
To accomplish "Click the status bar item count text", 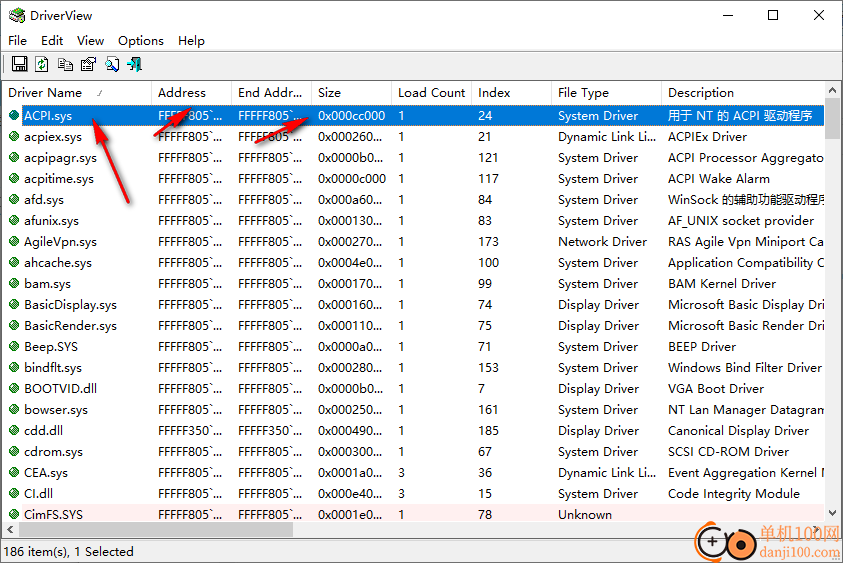I will (x=68, y=551).
